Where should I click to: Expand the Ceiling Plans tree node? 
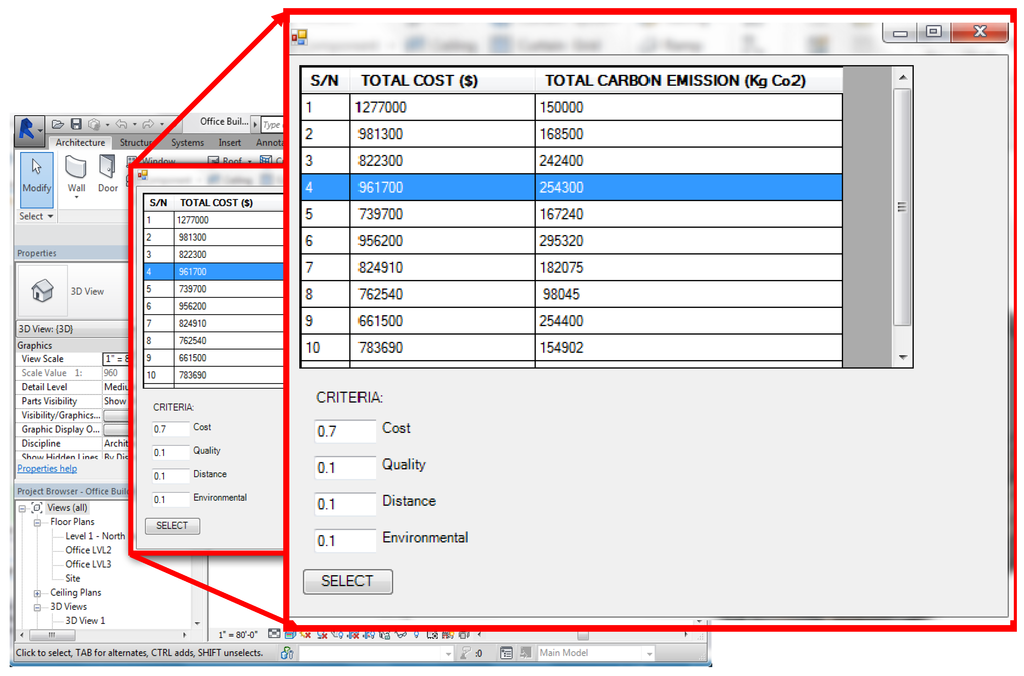(38, 593)
